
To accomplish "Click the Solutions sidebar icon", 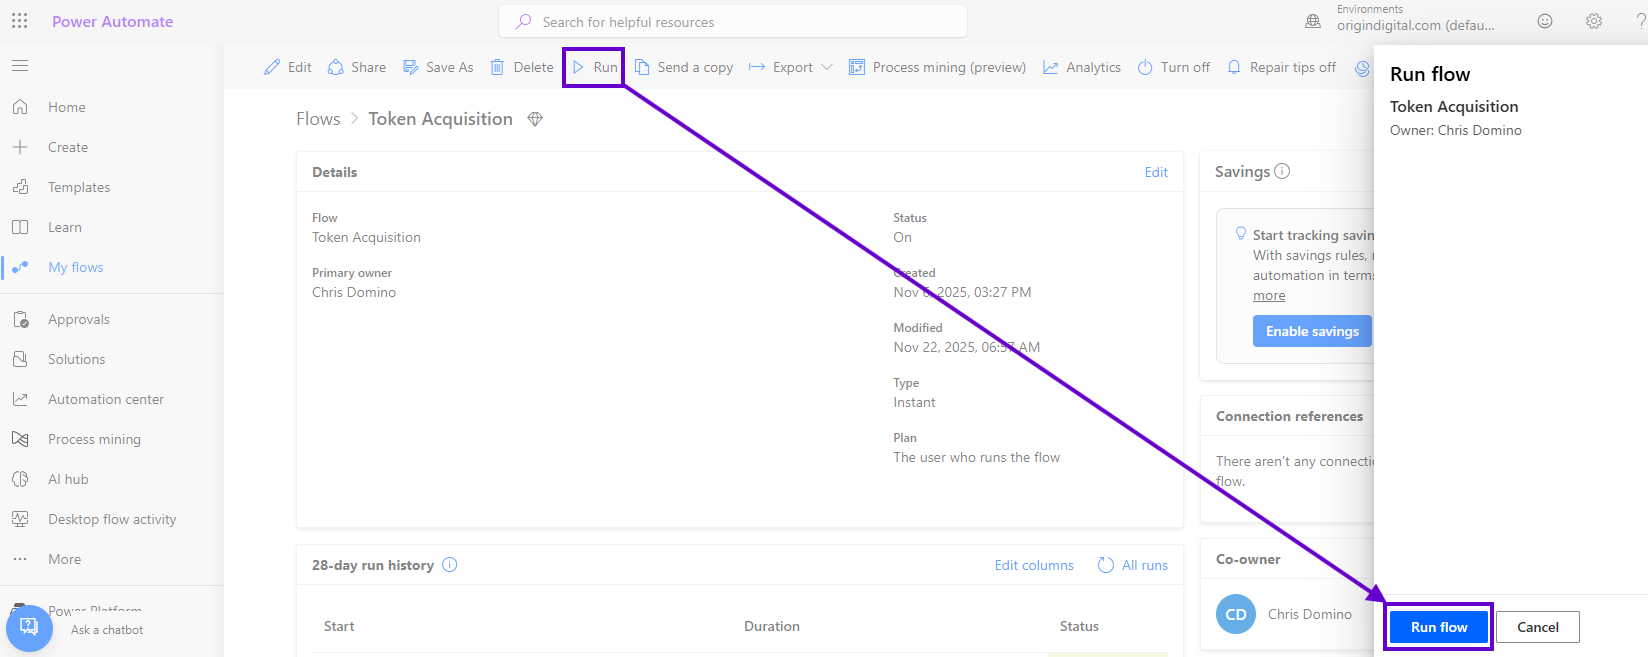I will pyautogui.click(x=20, y=359).
